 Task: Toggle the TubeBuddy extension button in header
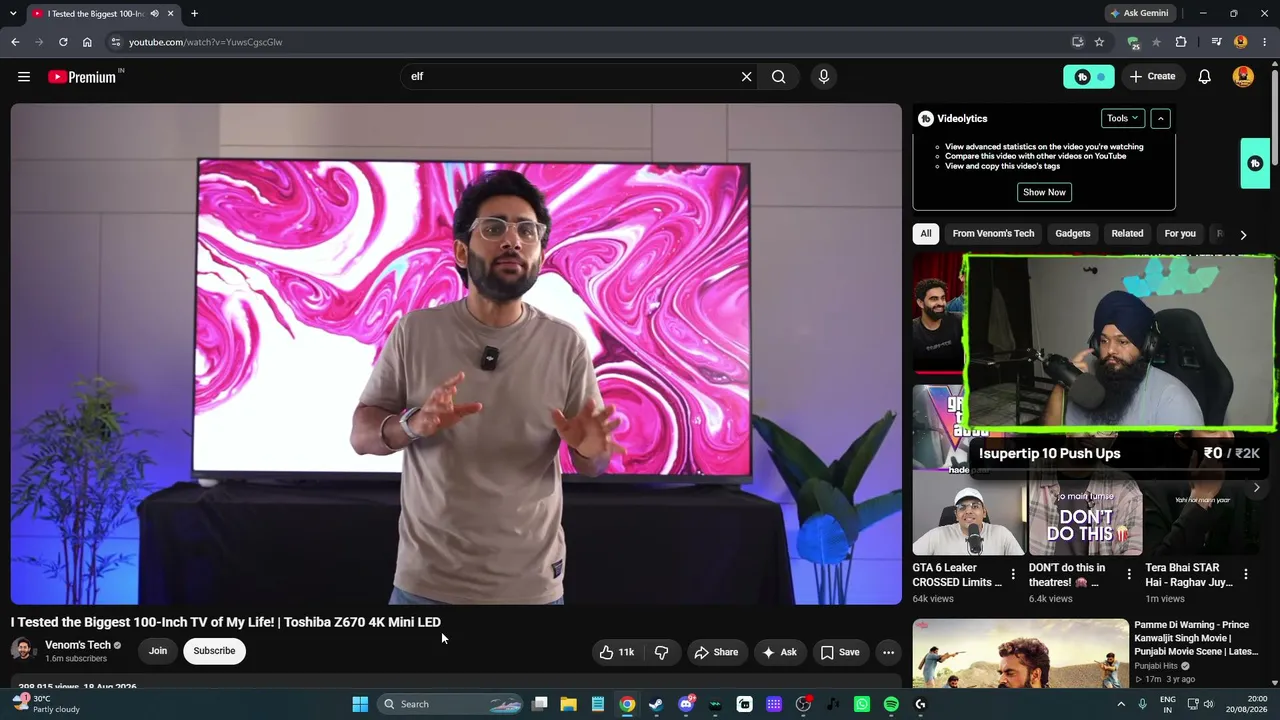point(1089,77)
